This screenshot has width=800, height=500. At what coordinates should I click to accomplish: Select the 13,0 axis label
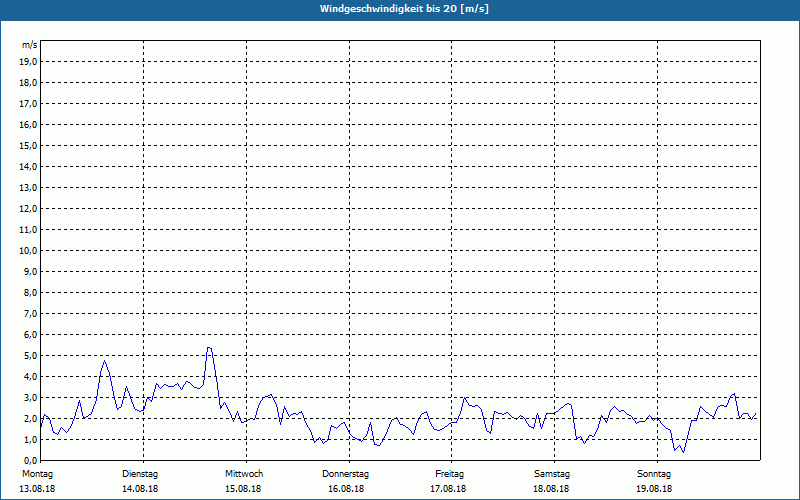tap(27, 188)
